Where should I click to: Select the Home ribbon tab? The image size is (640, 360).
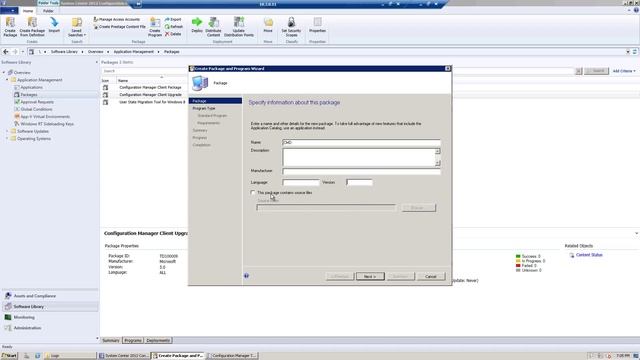[x=28, y=11]
